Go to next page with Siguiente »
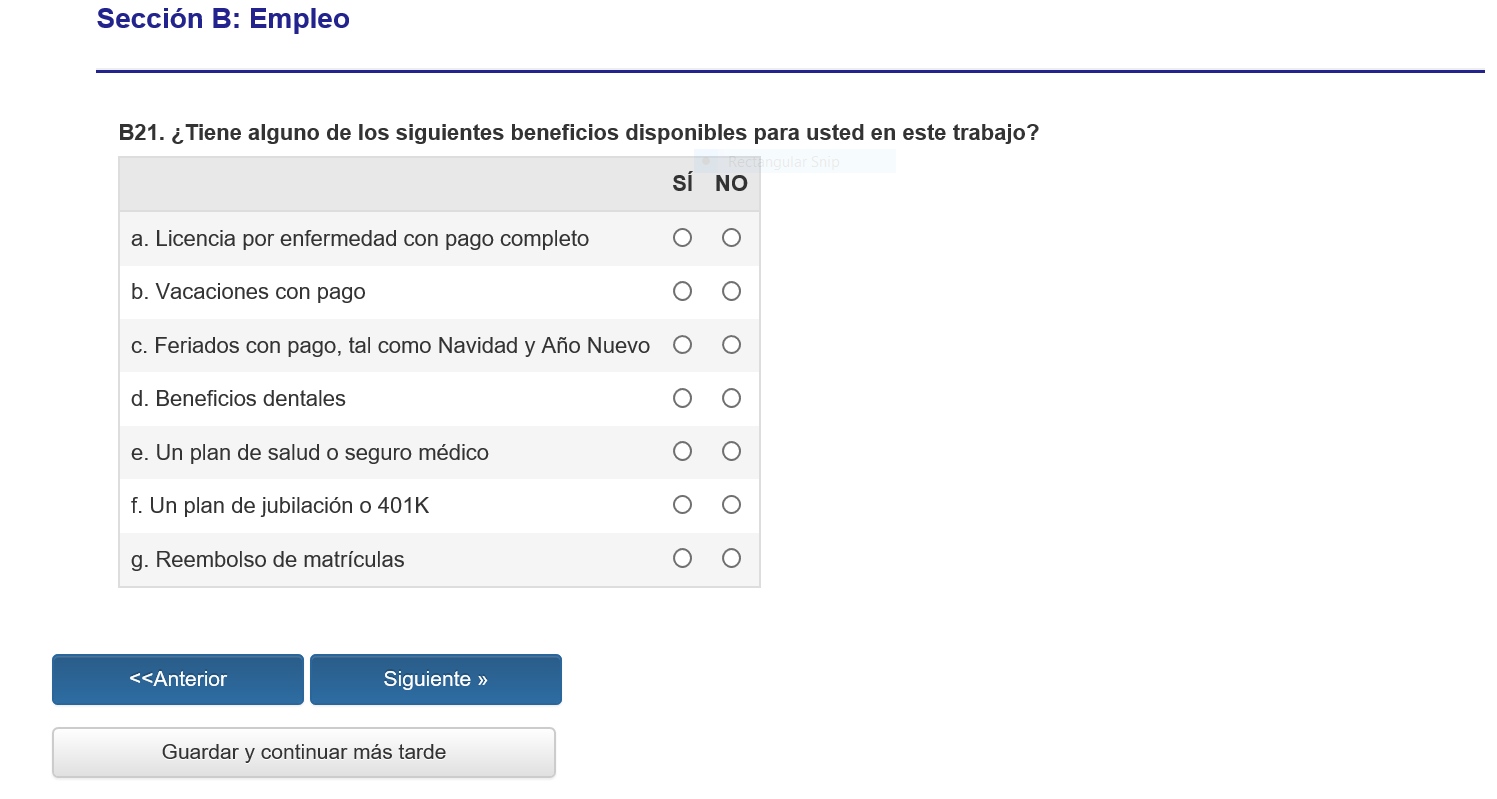The width and height of the screenshot is (1497, 799). (x=436, y=680)
